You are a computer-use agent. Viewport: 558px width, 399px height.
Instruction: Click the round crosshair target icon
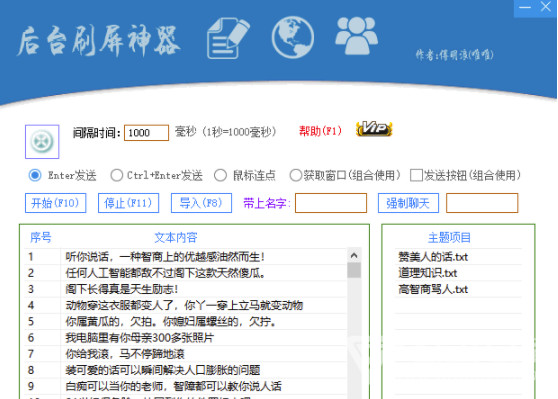click(x=42, y=142)
